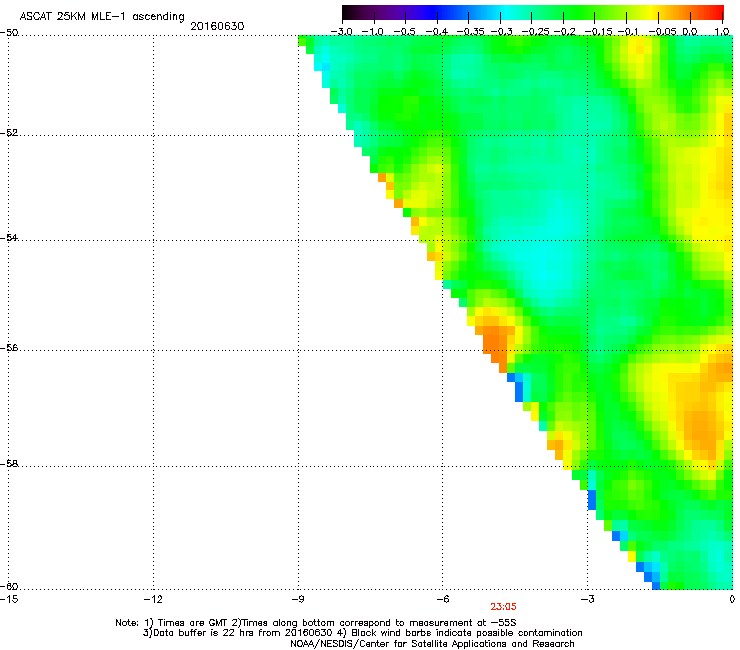Click the 0 longitude axis label
The width and height of the screenshot is (740, 650).
[x=732, y=599]
